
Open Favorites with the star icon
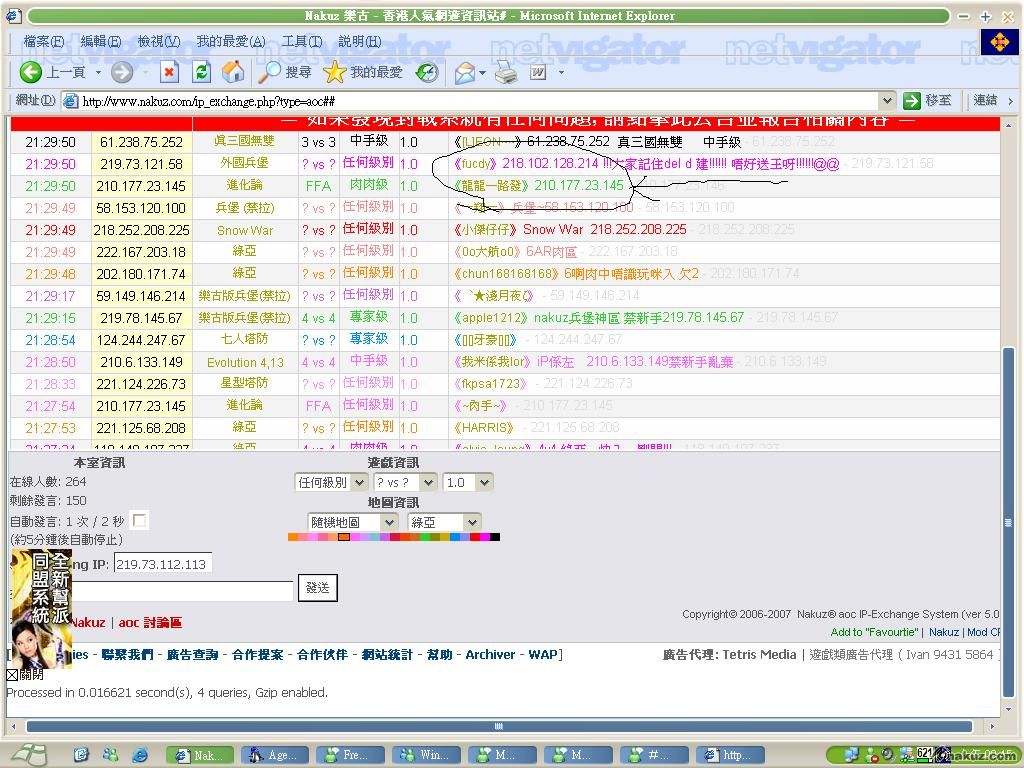(x=335, y=72)
